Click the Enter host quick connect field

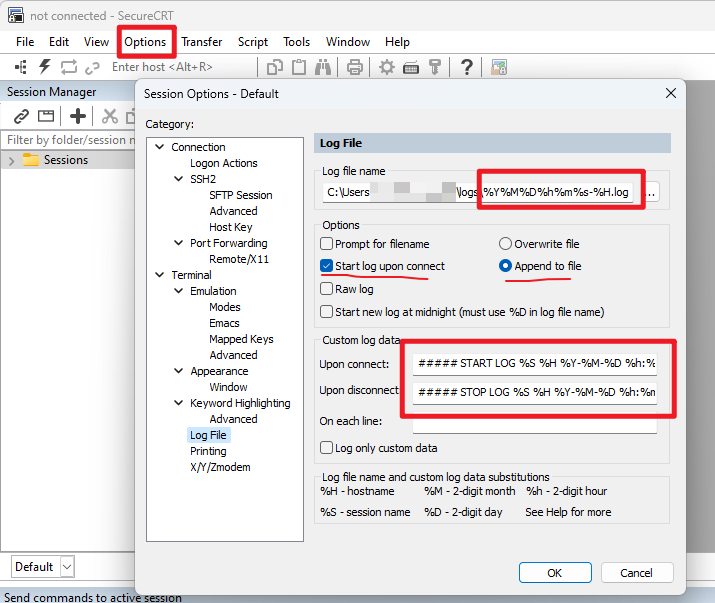coord(181,67)
